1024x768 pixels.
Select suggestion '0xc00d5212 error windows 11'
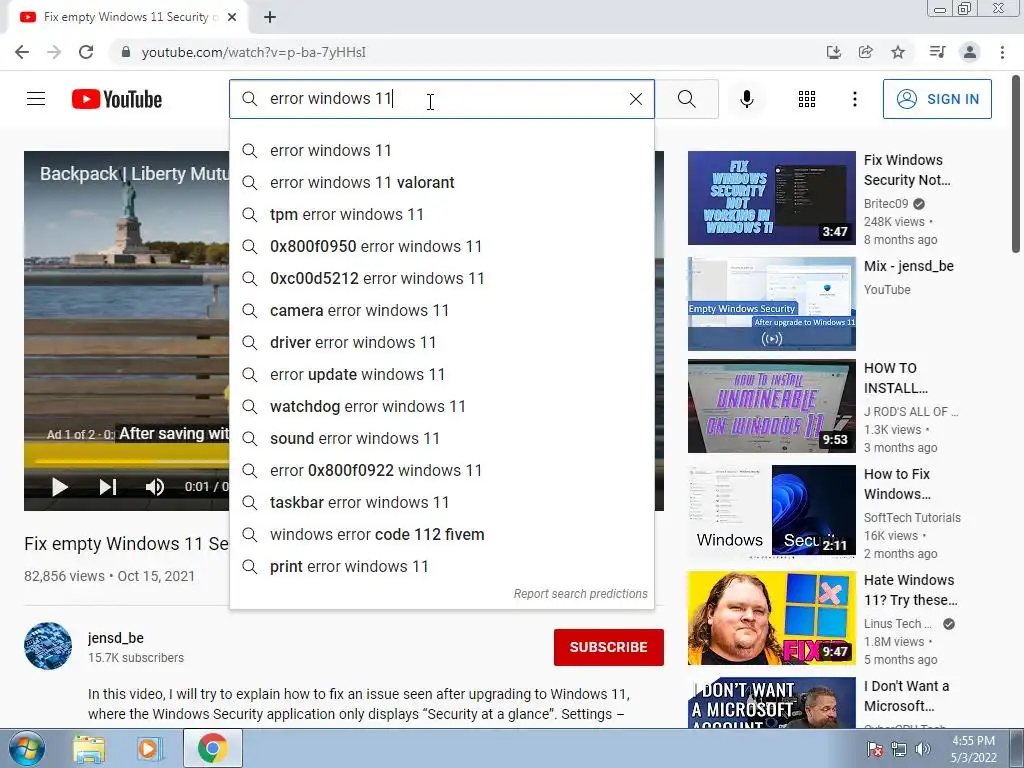[442, 278]
